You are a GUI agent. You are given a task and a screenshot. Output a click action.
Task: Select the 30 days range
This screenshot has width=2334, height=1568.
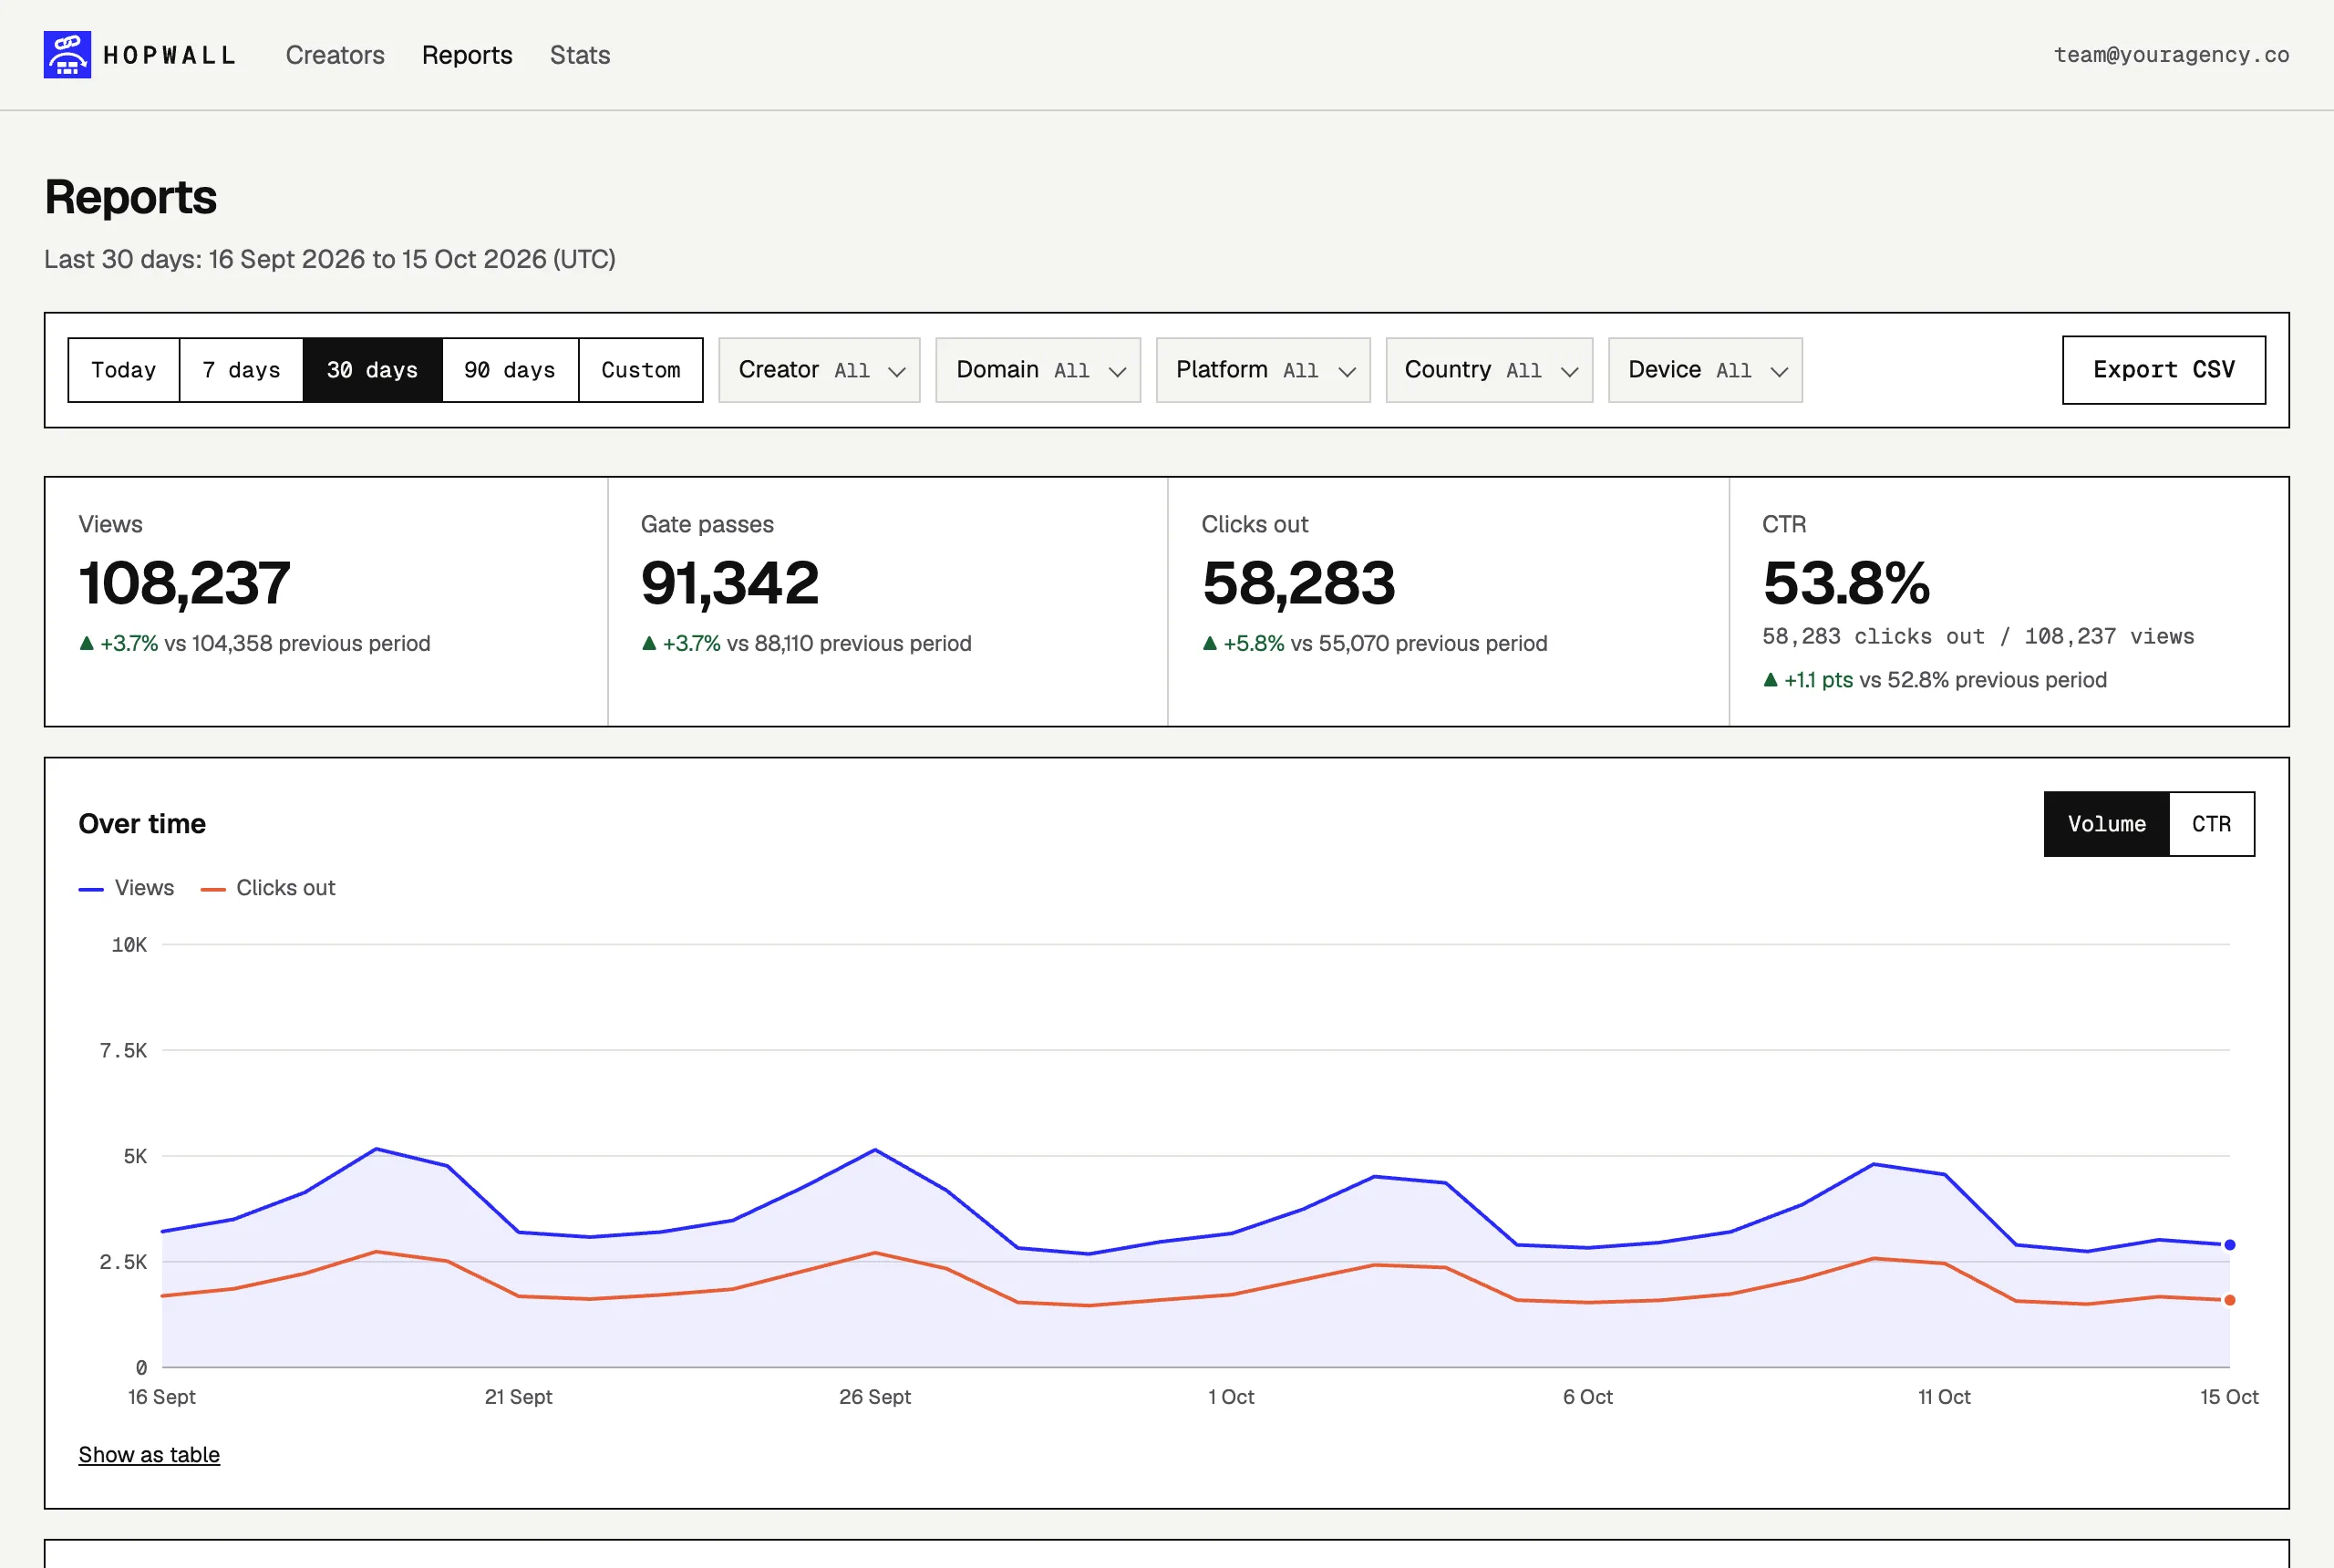[372, 370]
